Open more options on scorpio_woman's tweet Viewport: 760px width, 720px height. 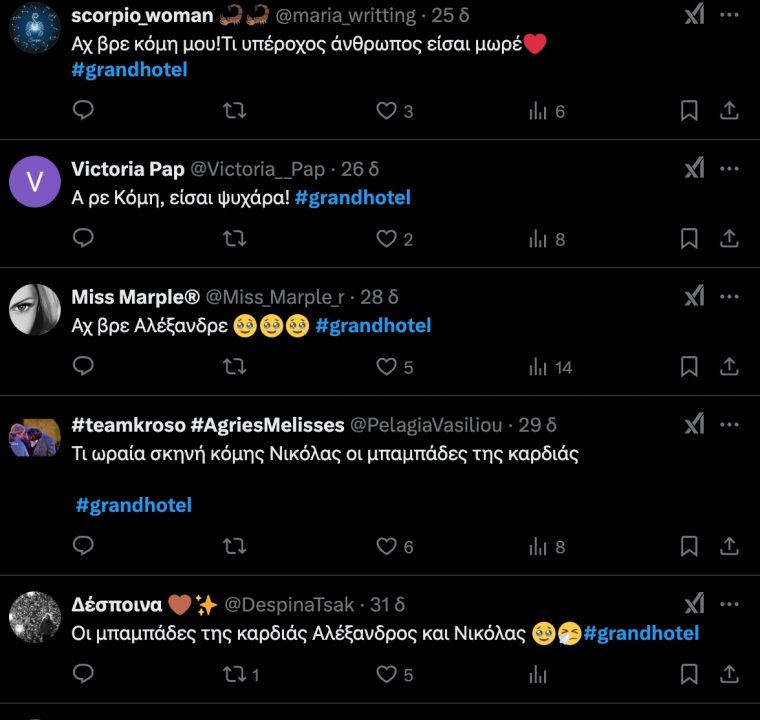[x=729, y=15]
